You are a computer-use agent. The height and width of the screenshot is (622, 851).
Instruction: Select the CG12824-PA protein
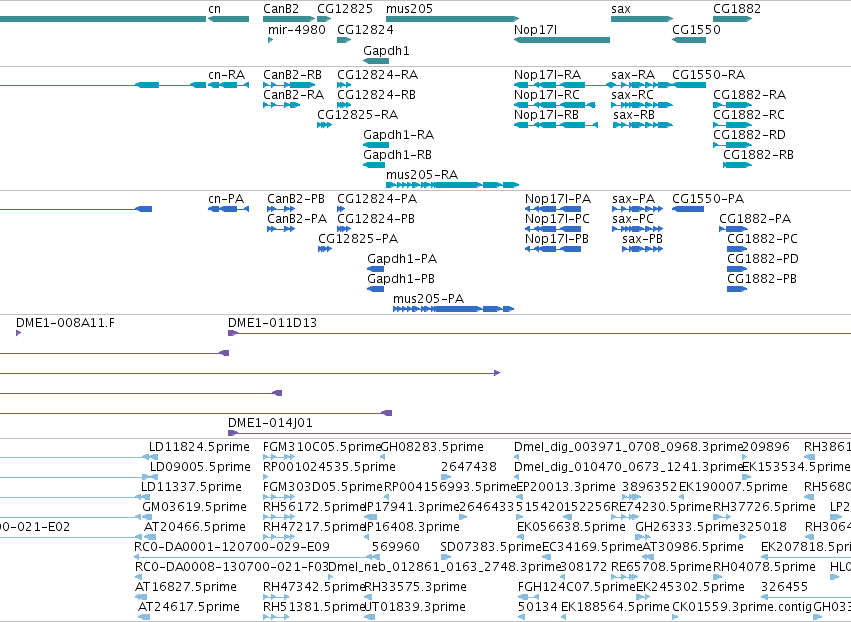point(341,209)
